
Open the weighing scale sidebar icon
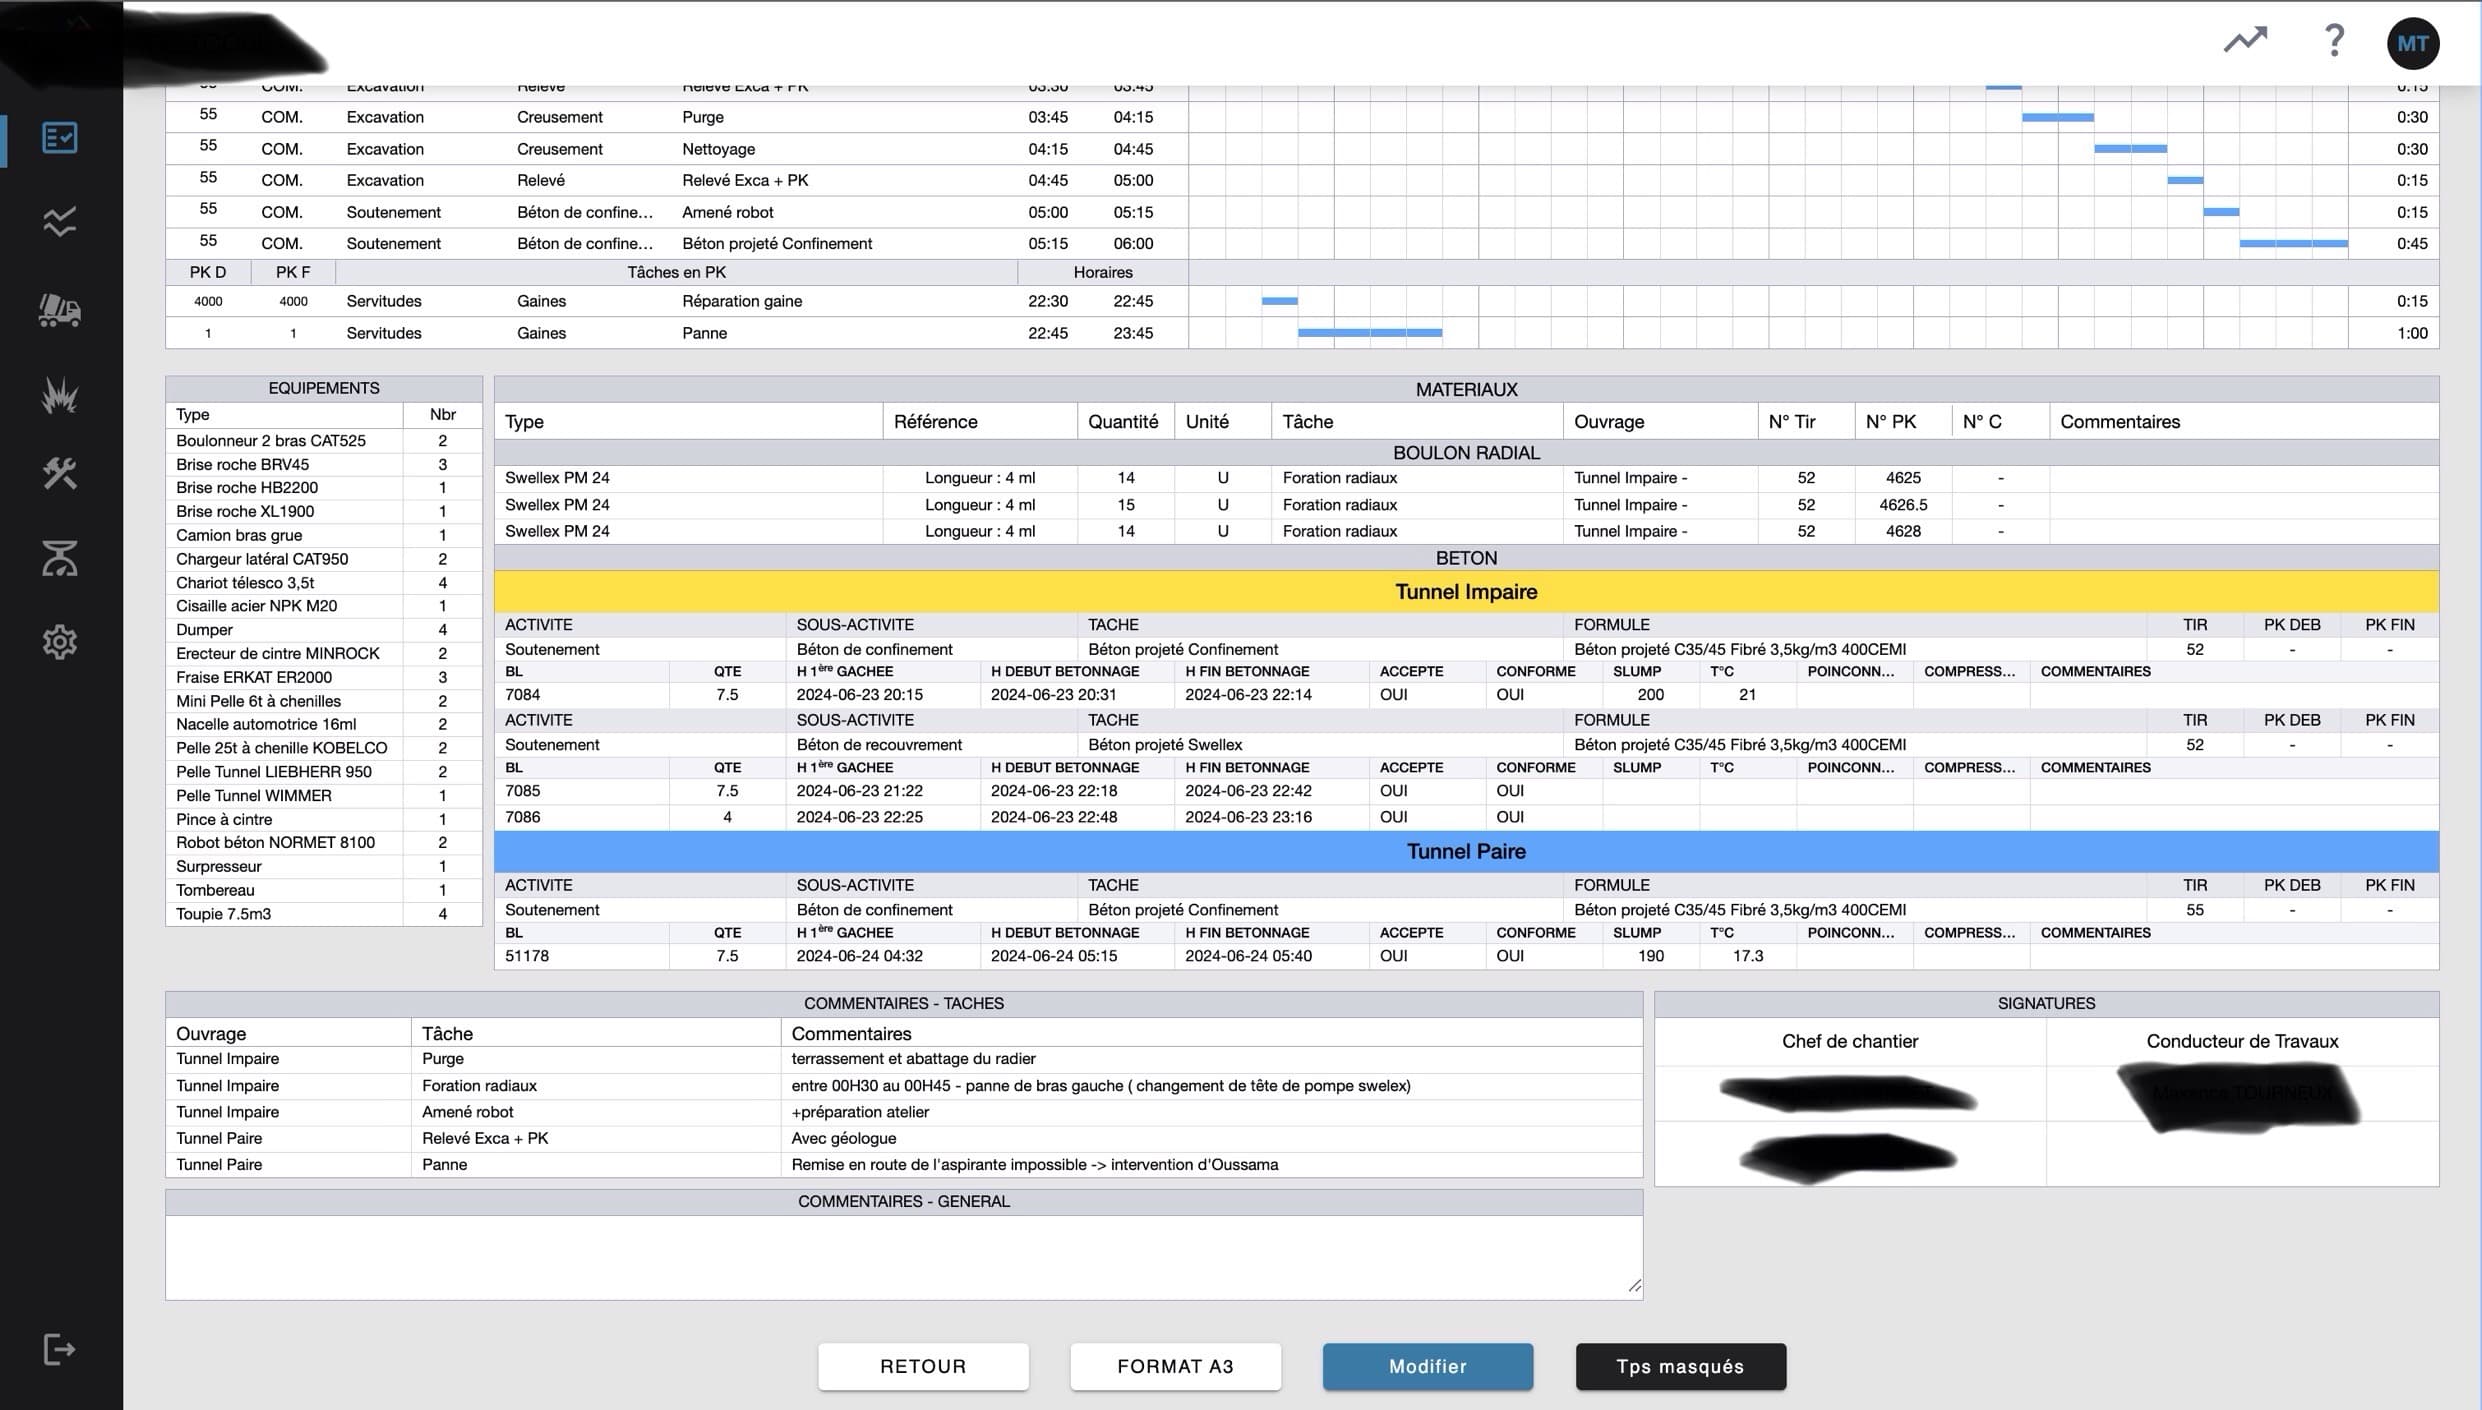click(x=59, y=558)
